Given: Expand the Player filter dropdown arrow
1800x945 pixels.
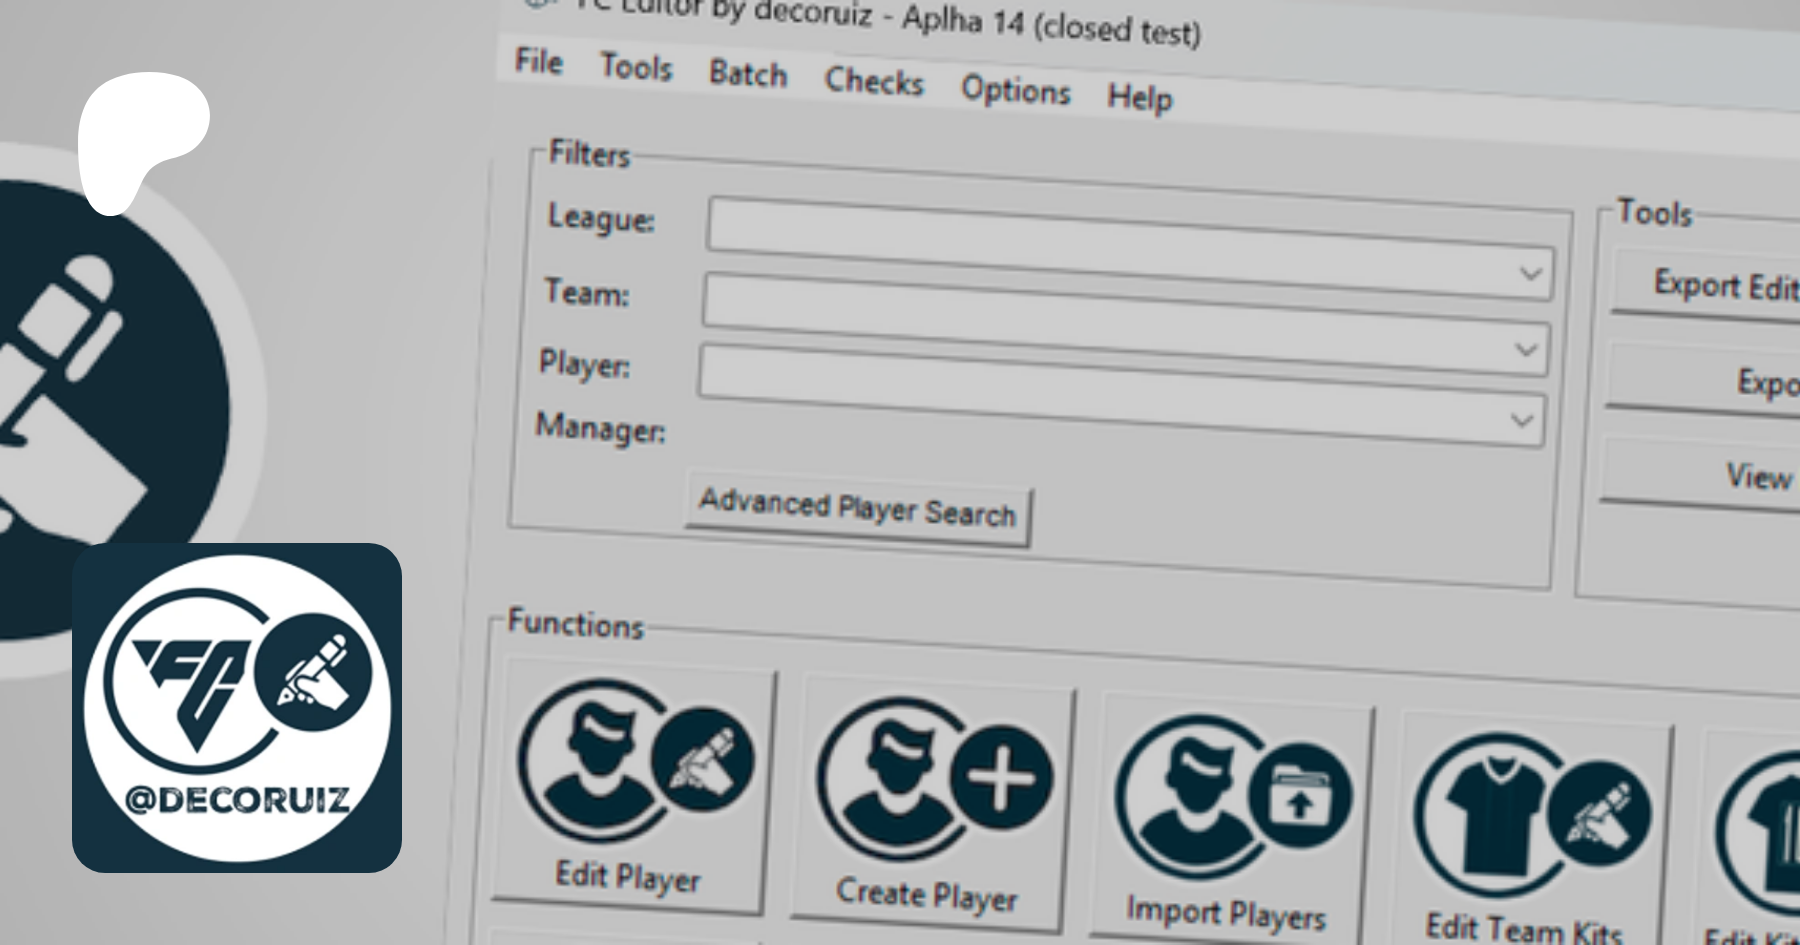Looking at the screenshot, I should [x=1522, y=420].
